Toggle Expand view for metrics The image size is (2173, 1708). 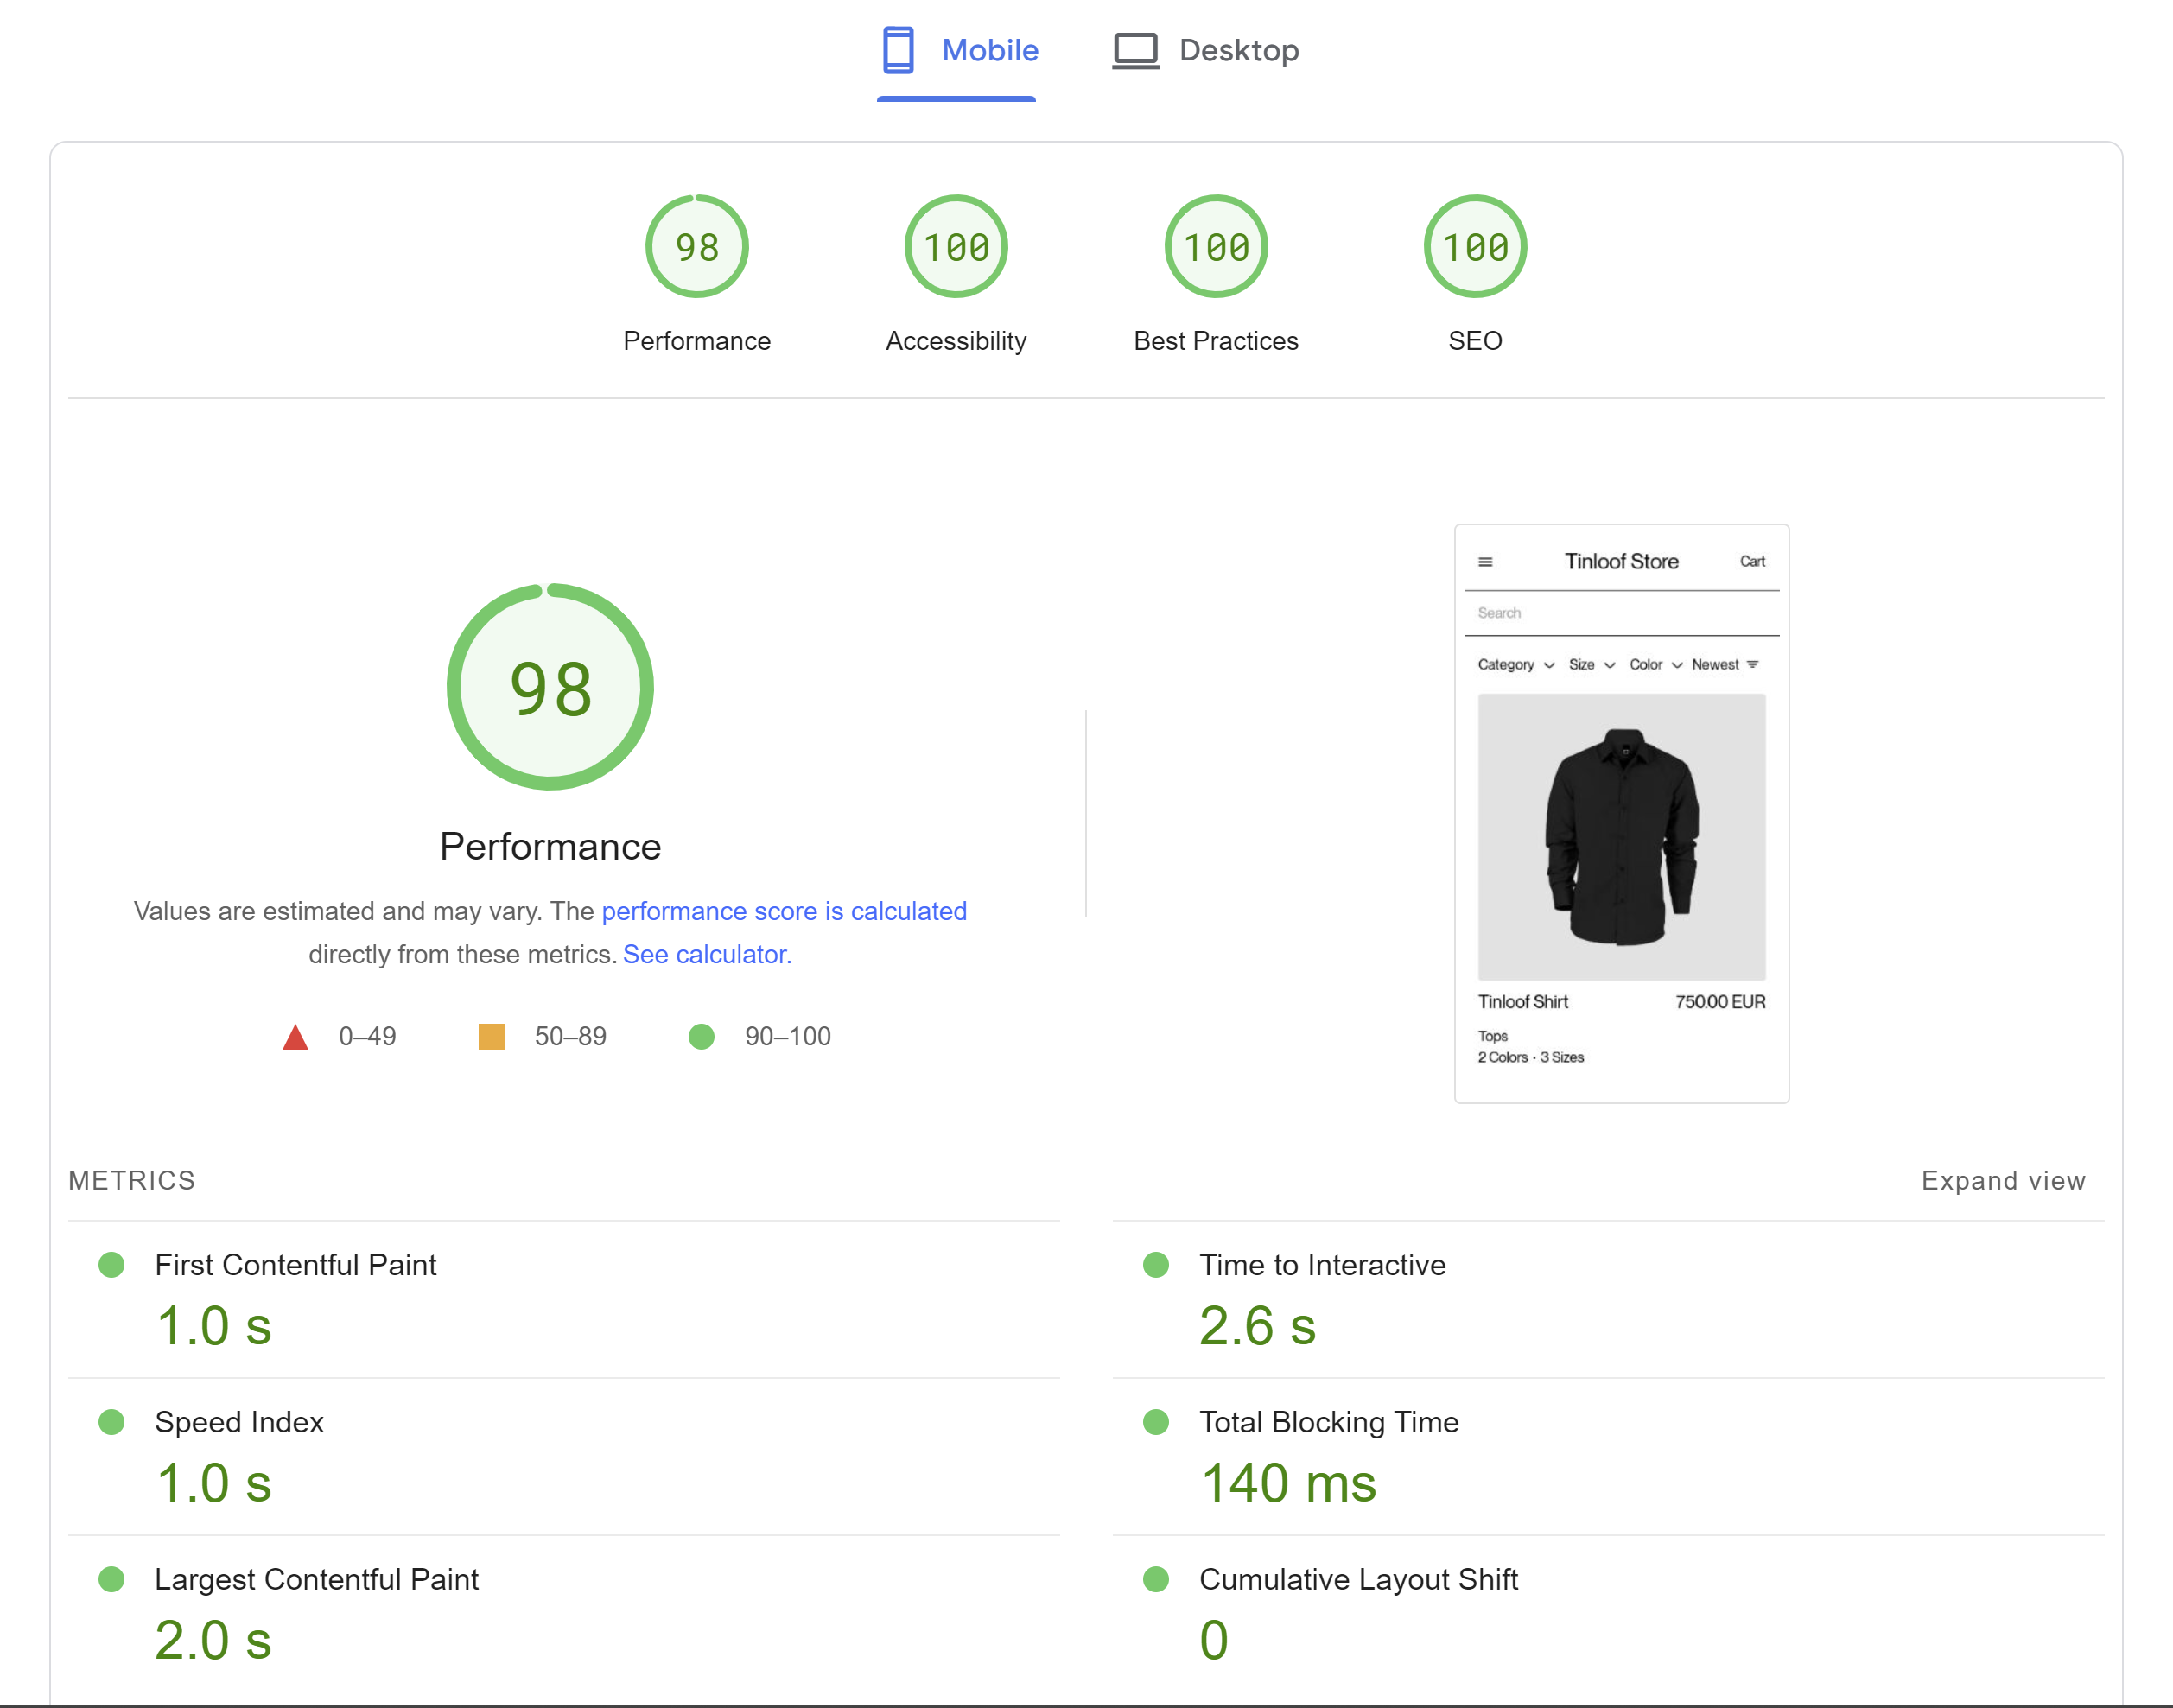[2002, 1181]
